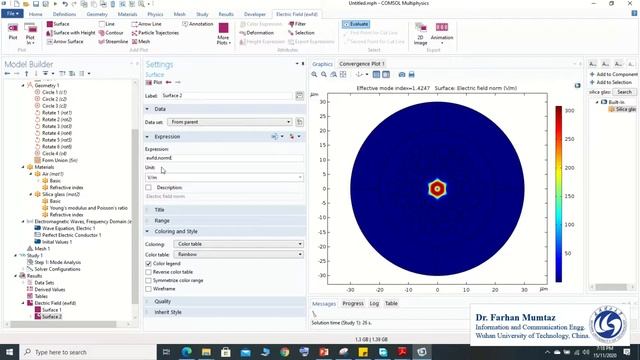Switch to the Materials ribbon tab
The height and width of the screenshot is (360, 640).
[x=127, y=14]
